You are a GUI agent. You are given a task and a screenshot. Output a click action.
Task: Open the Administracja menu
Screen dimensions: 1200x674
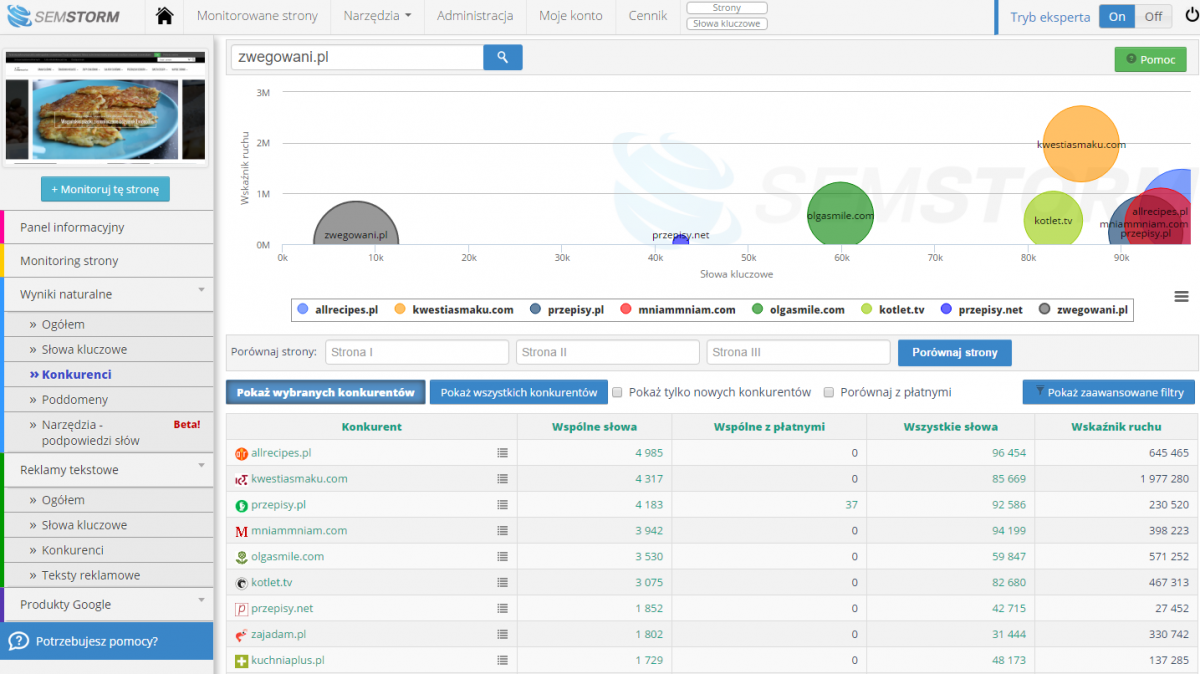pyautogui.click(x=475, y=16)
